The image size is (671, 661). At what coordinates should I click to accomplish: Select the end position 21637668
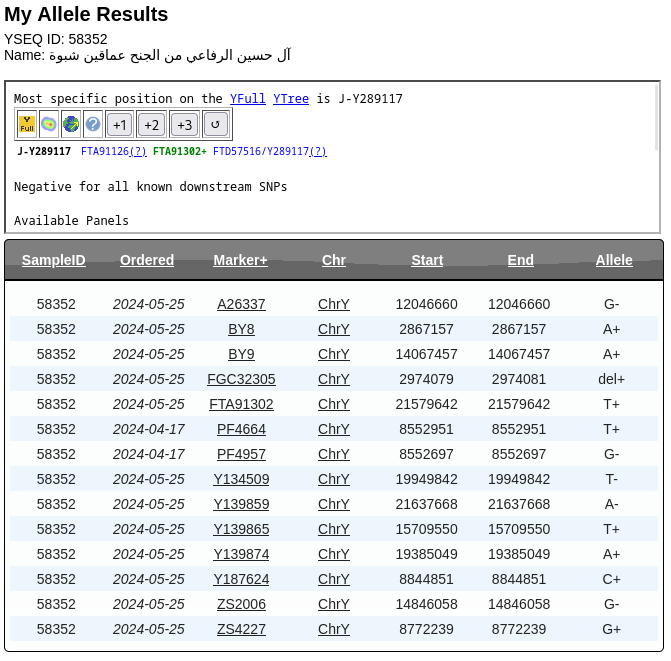coord(519,504)
